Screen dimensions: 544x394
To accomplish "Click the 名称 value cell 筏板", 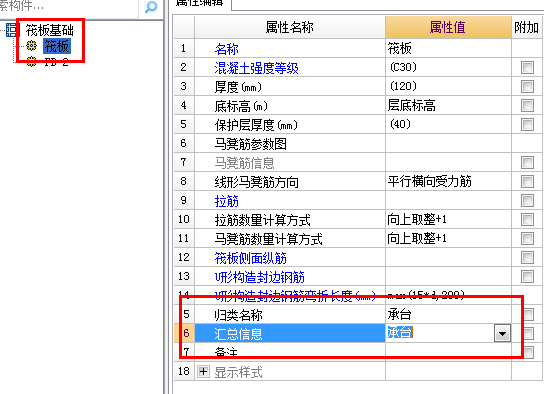I will (448, 48).
